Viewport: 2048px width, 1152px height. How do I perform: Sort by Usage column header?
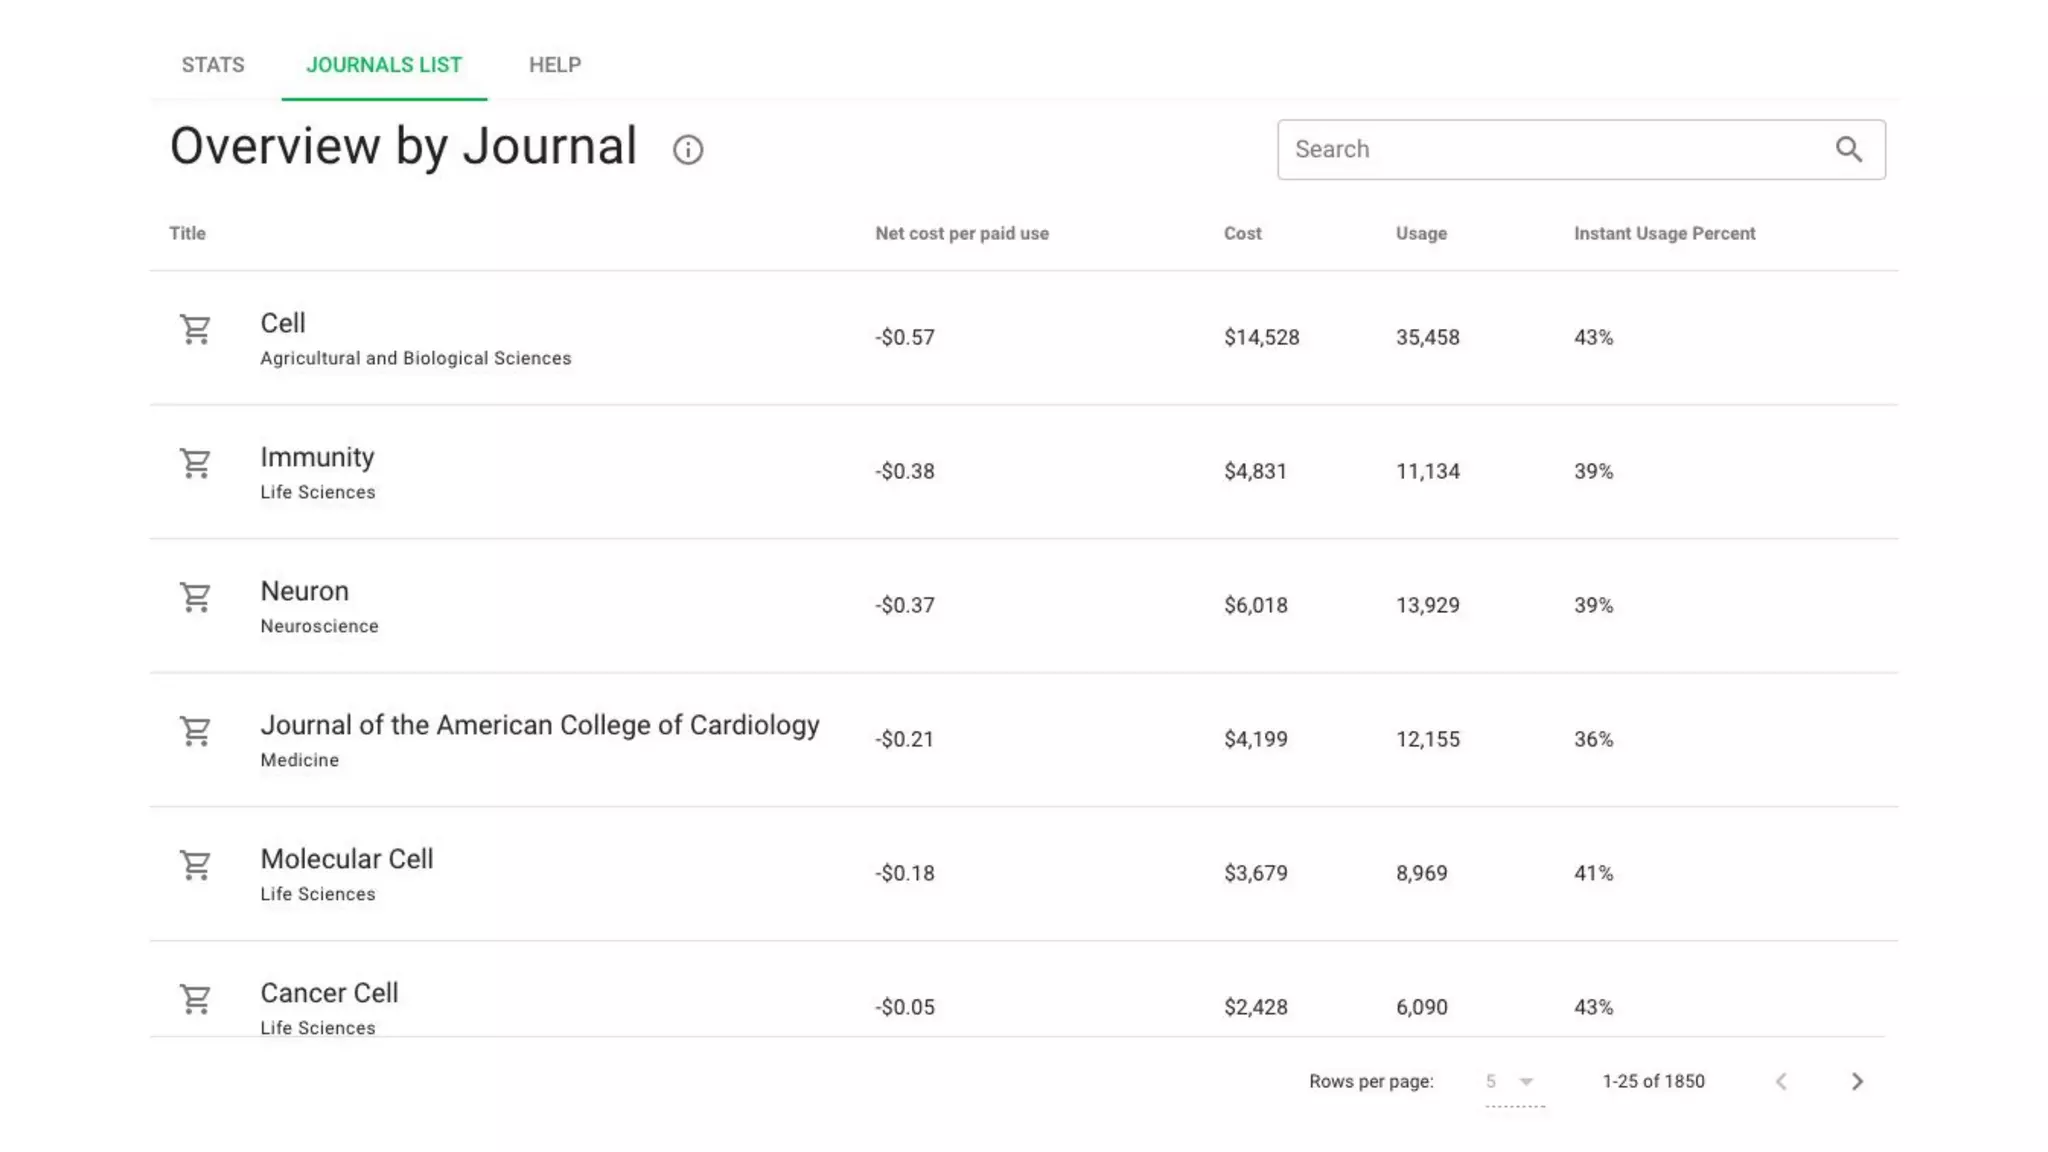pos(1421,233)
